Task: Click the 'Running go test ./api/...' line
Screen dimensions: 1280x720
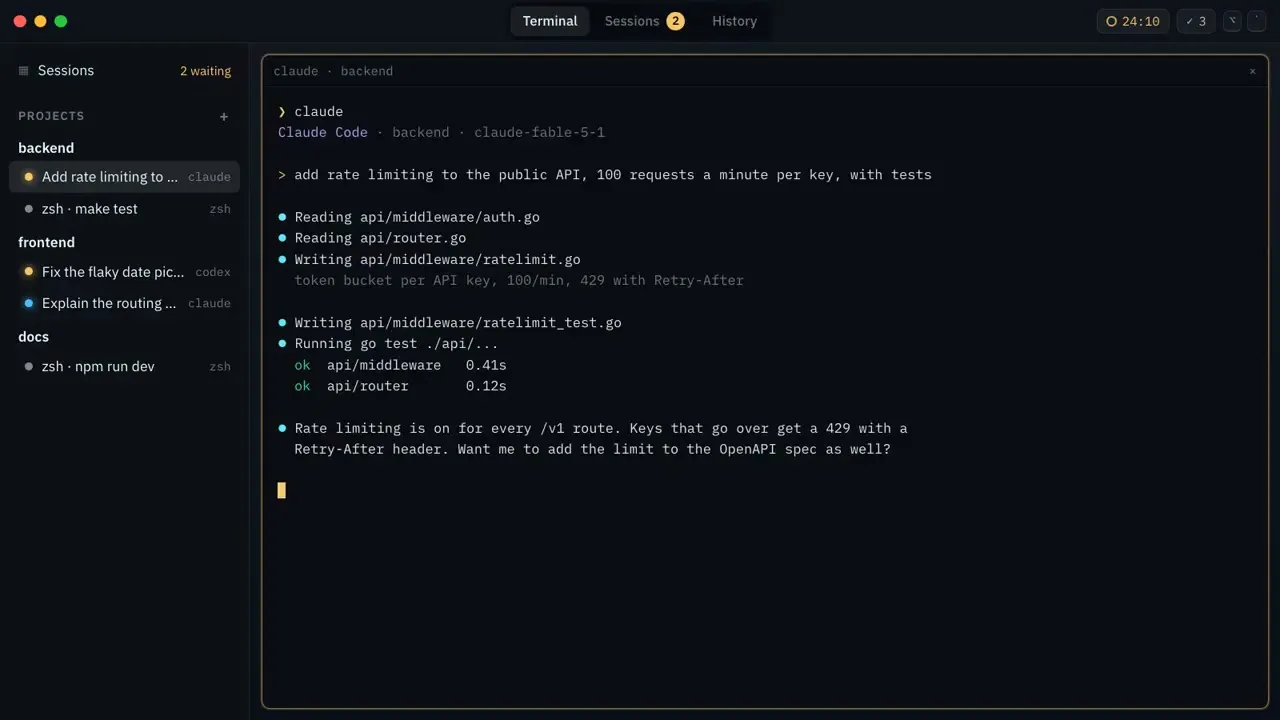Action: pos(388,344)
